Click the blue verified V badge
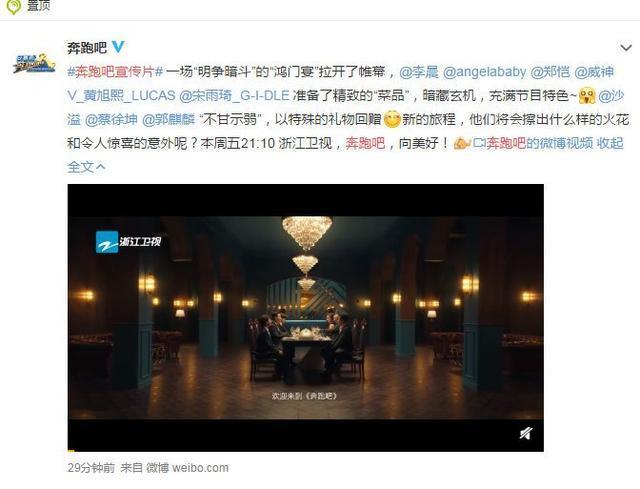640x489 pixels. [118, 47]
